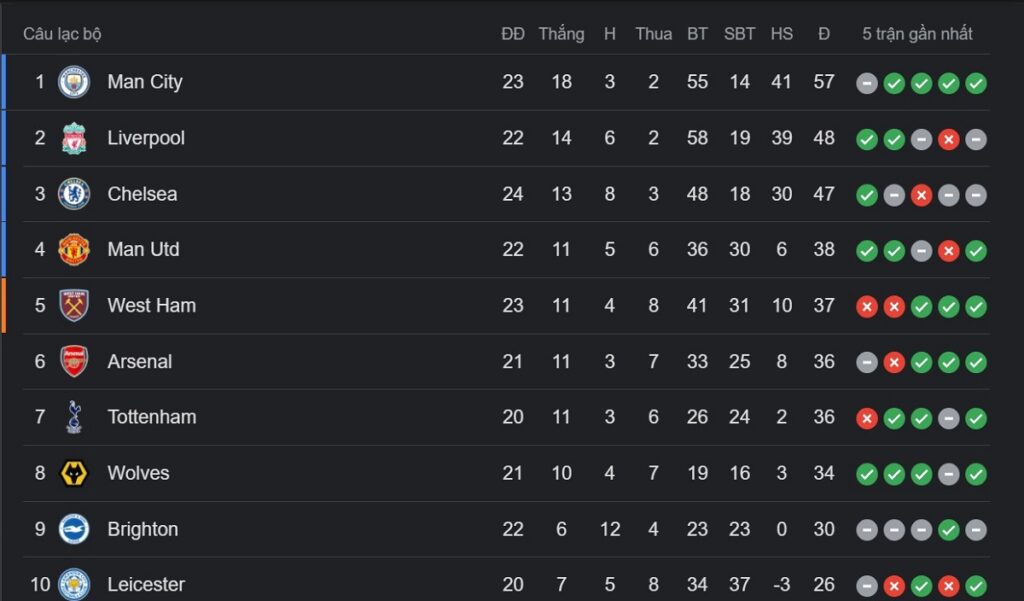Click the Câu lạc bộ column header
This screenshot has width=1024, height=601.
[62, 34]
